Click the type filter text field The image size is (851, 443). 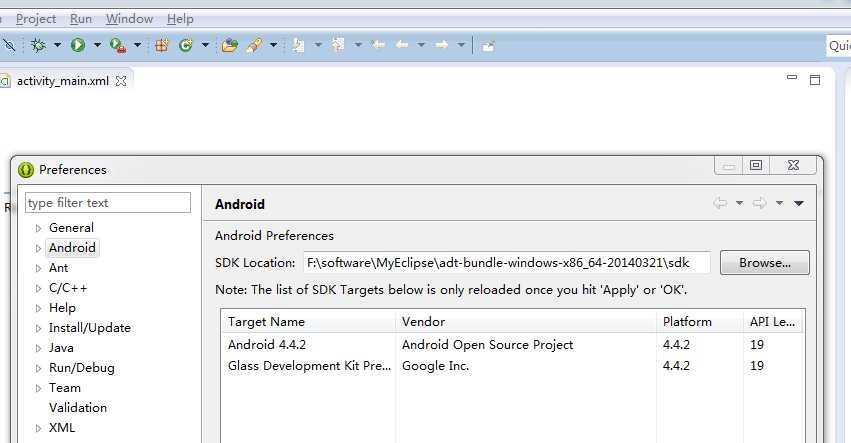108,202
